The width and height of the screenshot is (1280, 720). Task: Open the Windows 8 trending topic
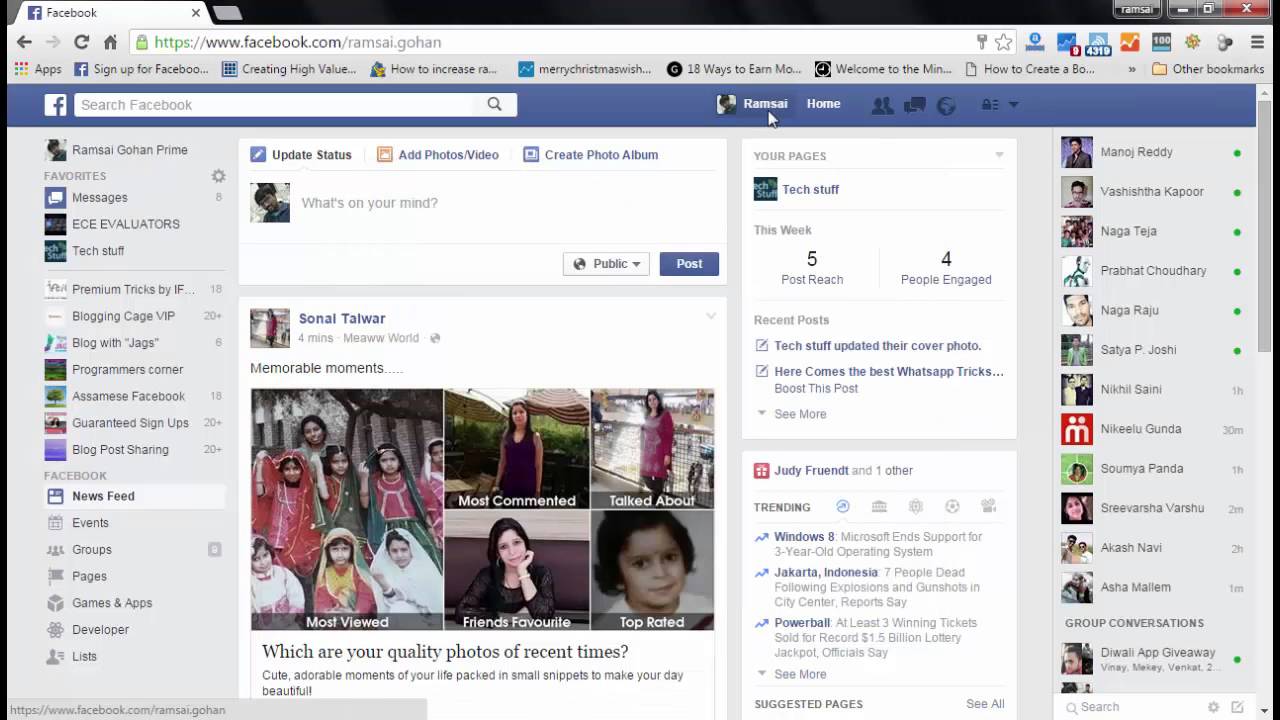click(804, 537)
